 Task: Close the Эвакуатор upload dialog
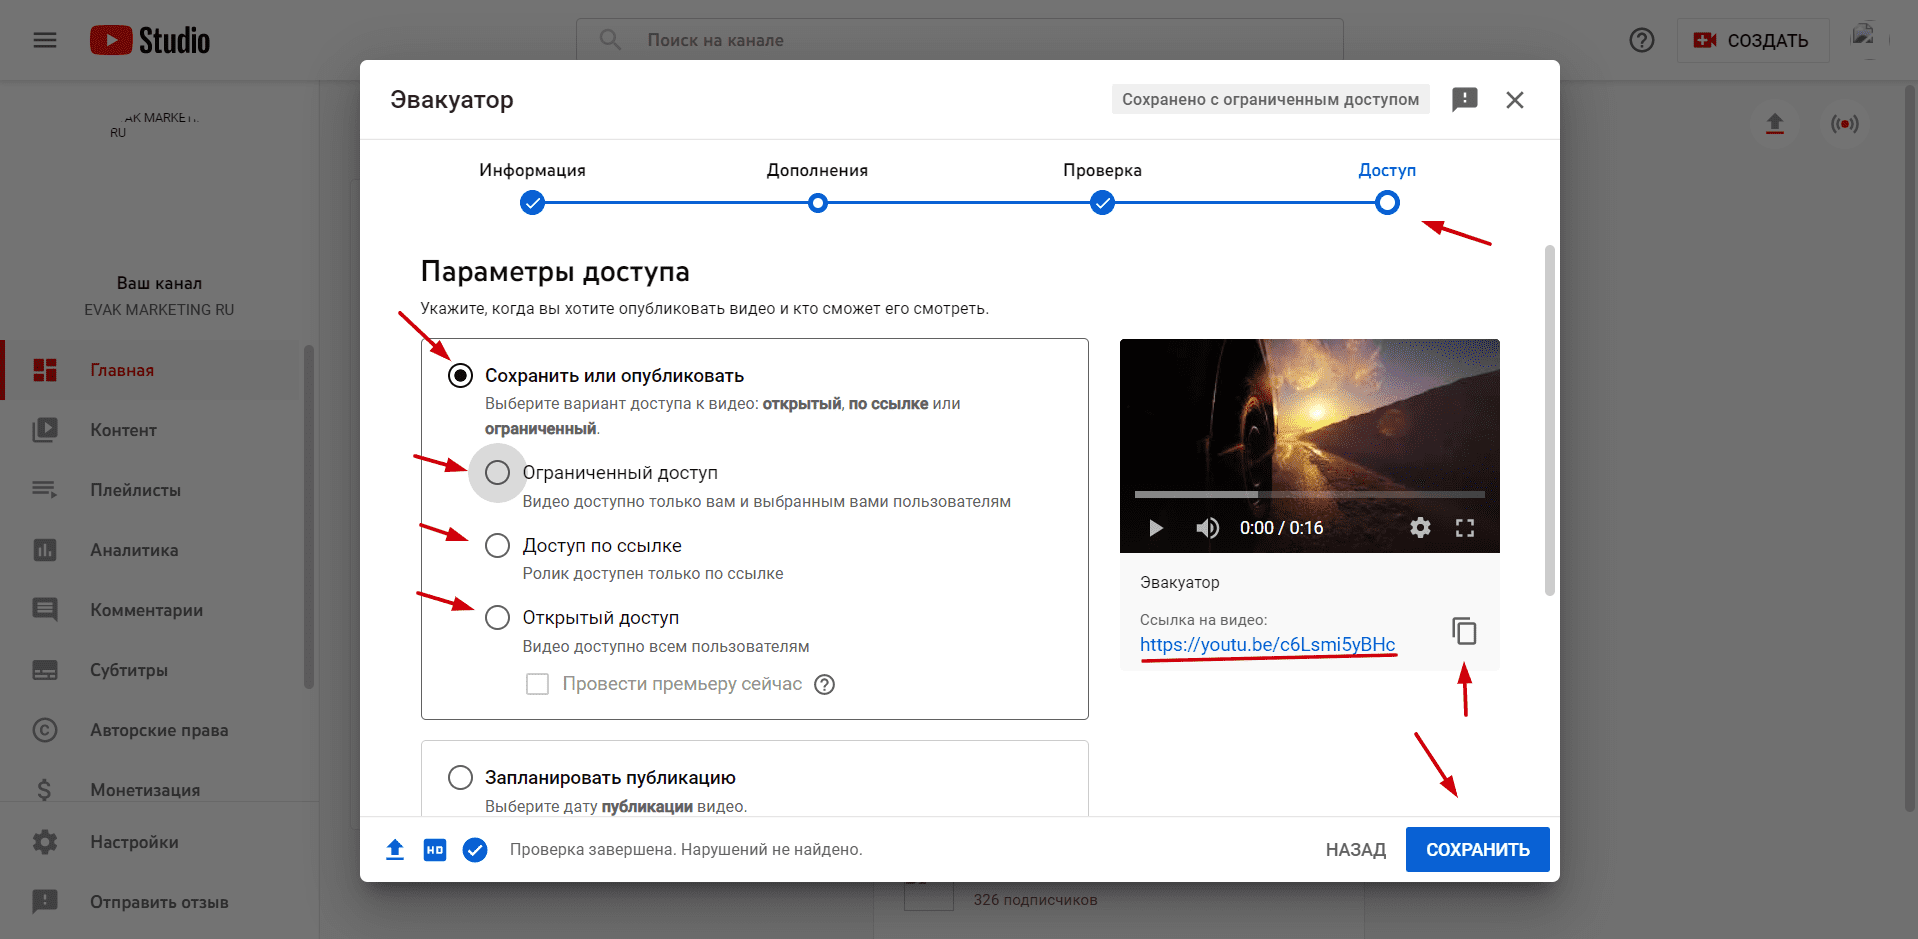[x=1514, y=100]
